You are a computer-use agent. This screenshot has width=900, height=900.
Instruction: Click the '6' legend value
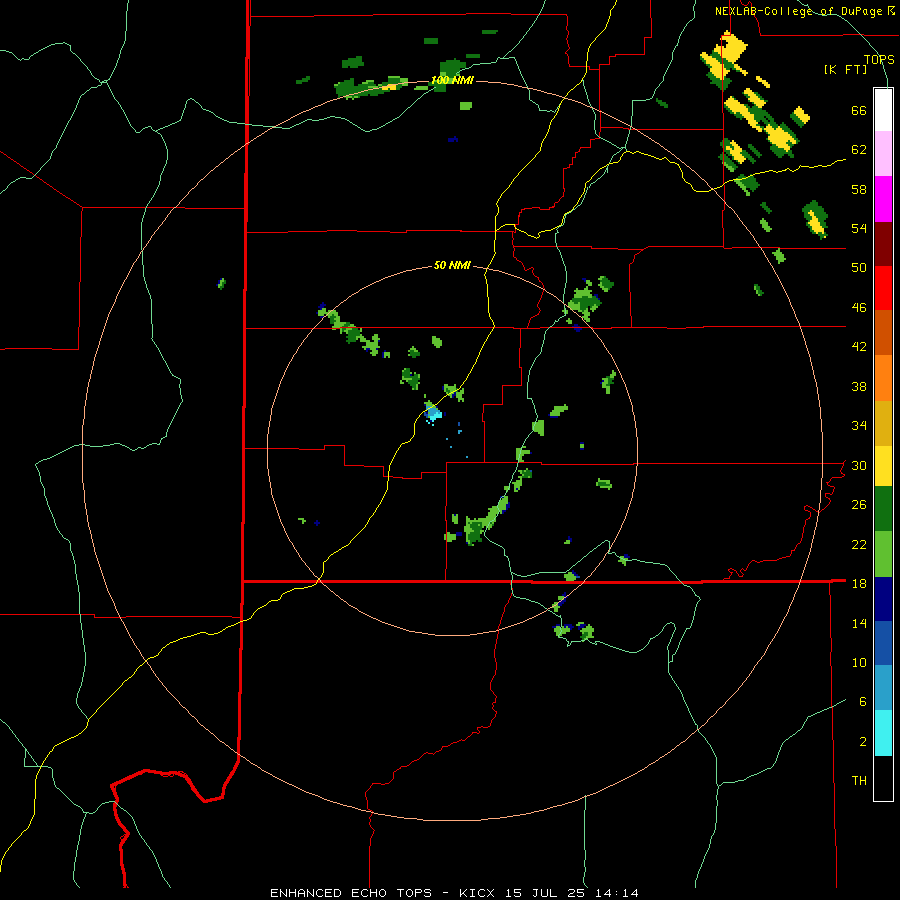tap(862, 702)
